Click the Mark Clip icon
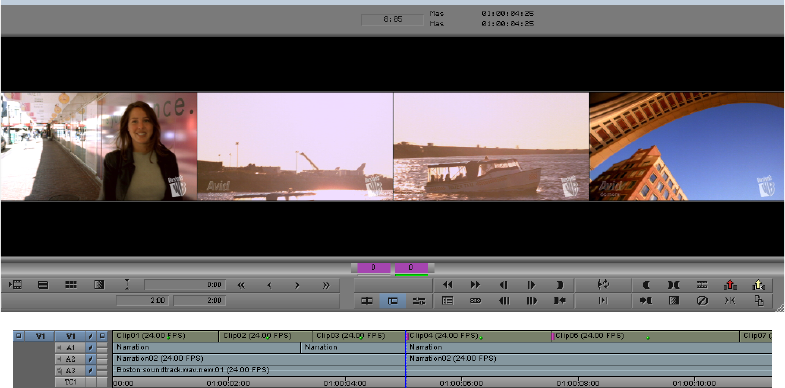The width and height of the screenshot is (785, 388). click(673, 285)
